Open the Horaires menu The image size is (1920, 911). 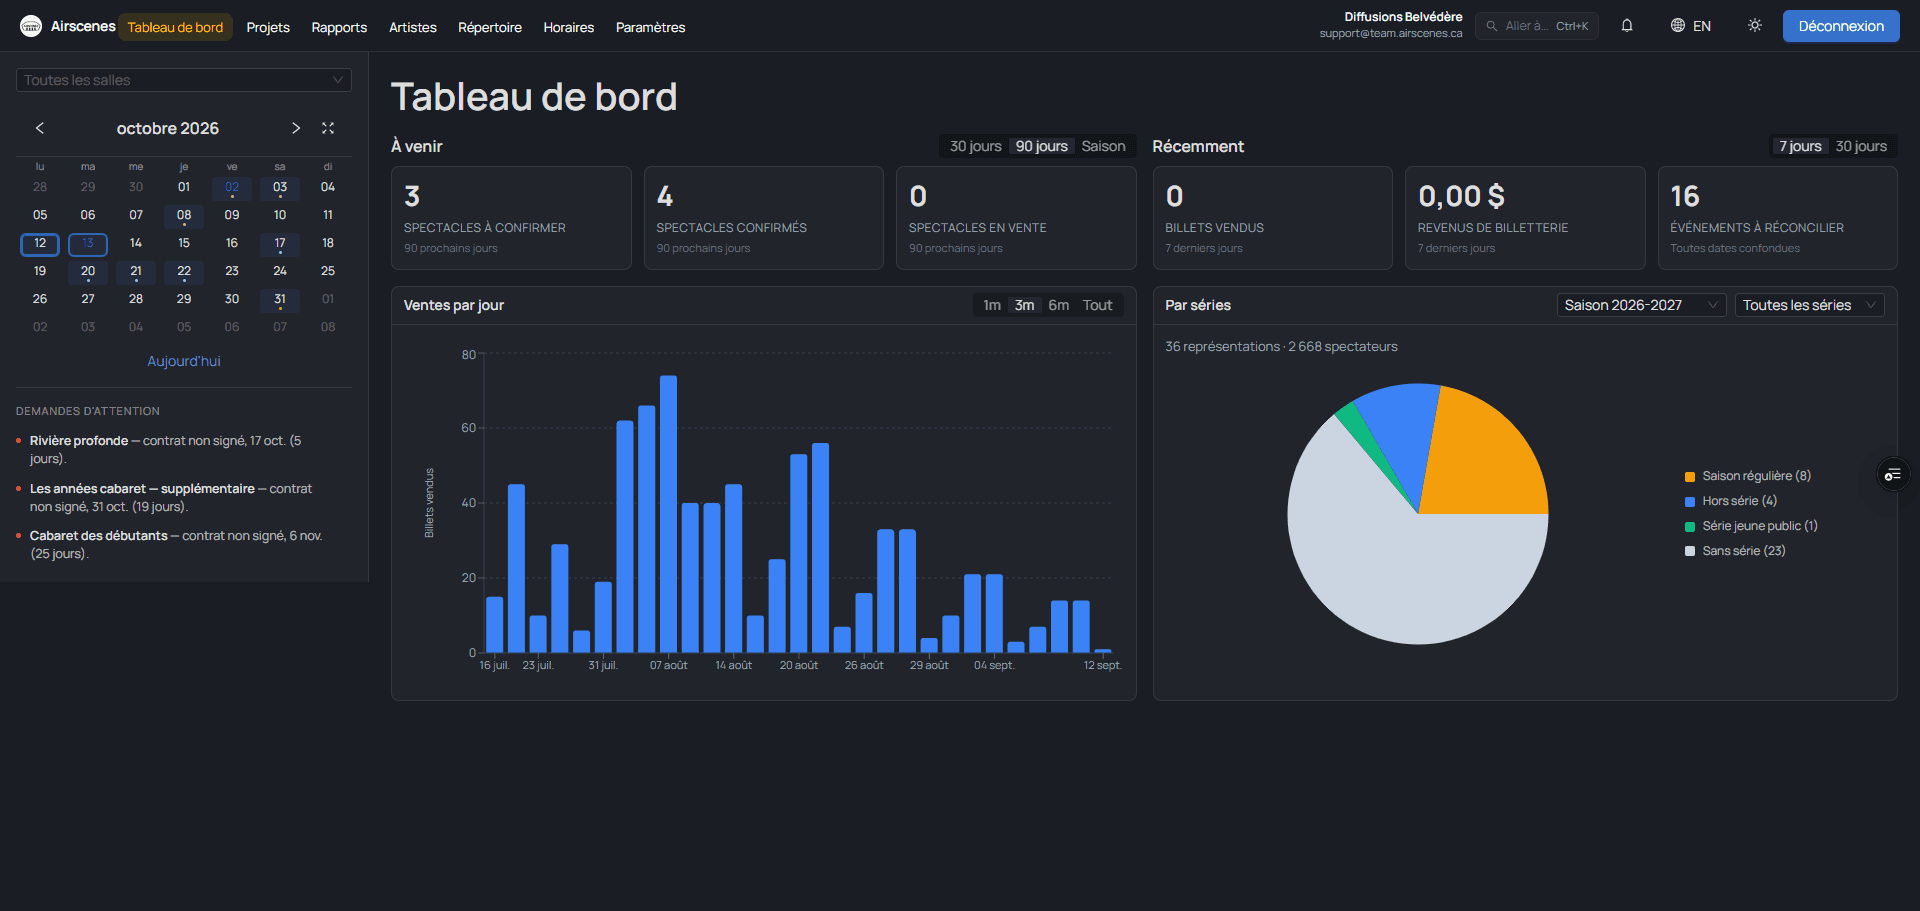pos(569,27)
